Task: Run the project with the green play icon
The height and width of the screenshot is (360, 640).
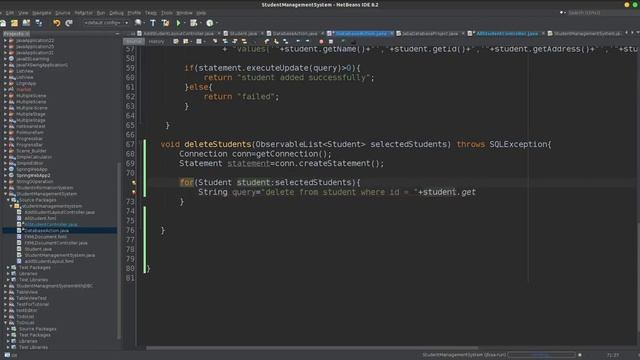Action: click(178, 23)
